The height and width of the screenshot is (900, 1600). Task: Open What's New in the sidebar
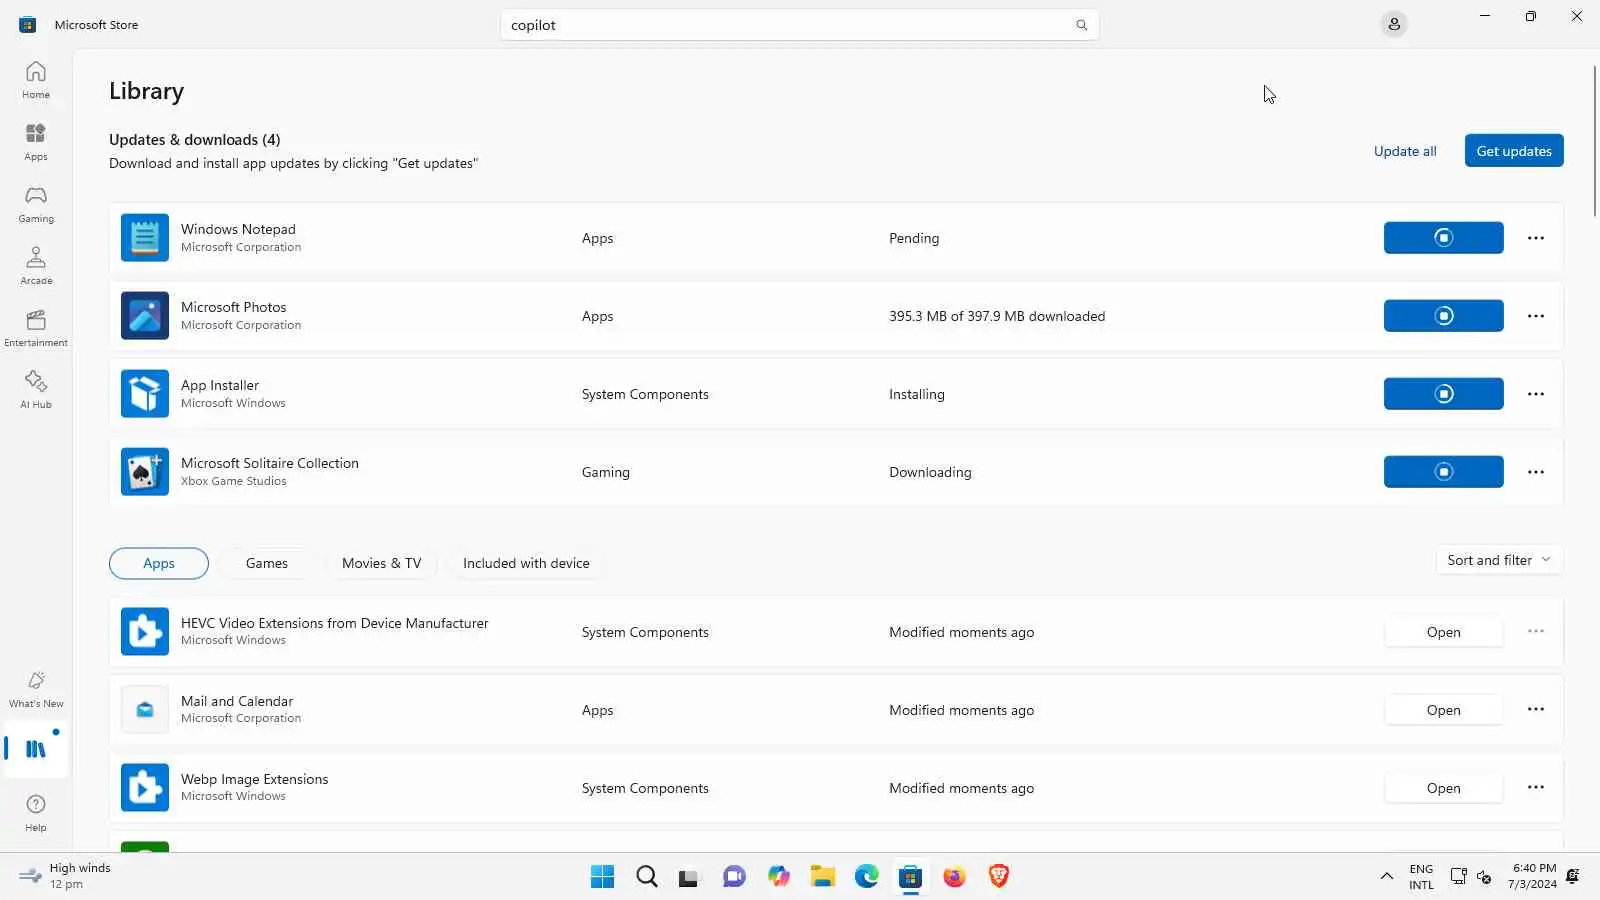(x=36, y=689)
